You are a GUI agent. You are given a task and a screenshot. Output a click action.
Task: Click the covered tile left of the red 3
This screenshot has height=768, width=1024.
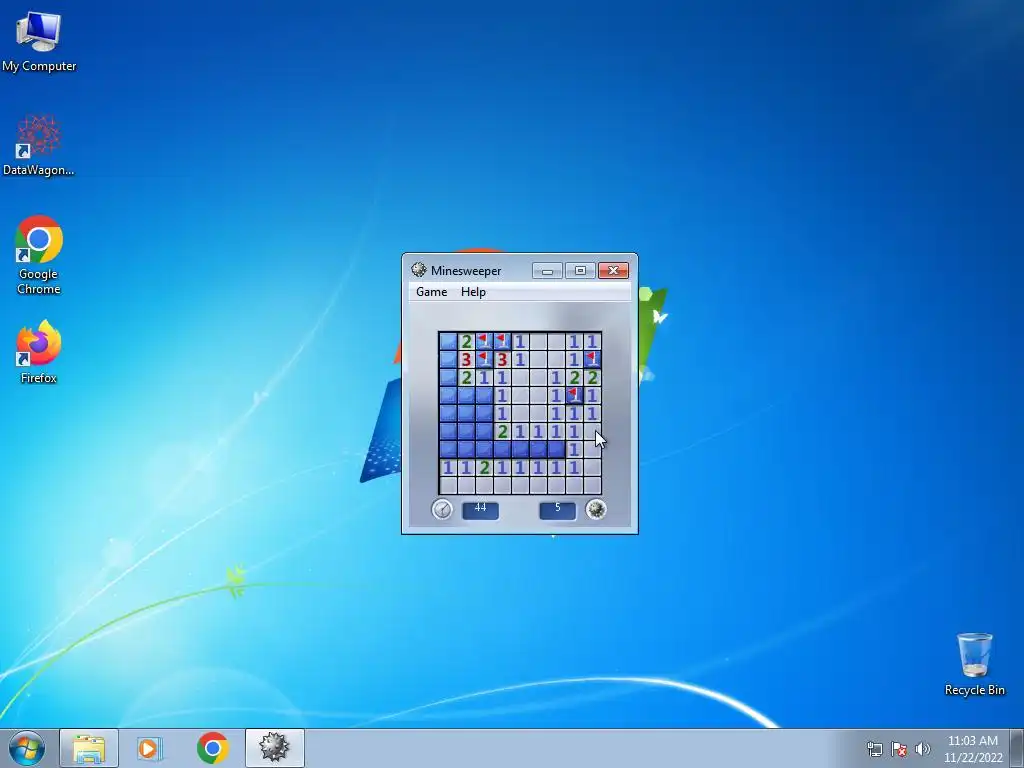(448, 359)
